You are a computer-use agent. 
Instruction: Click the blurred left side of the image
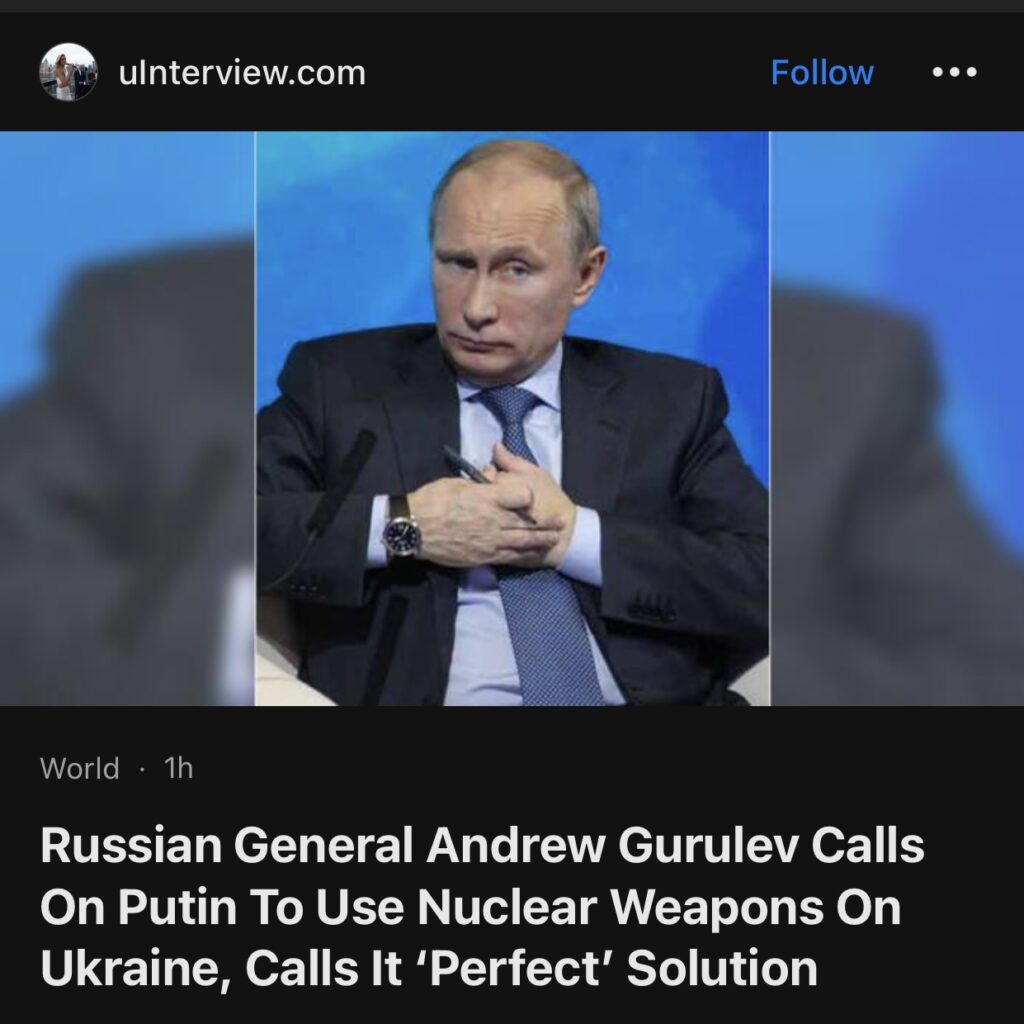tap(127, 419)
